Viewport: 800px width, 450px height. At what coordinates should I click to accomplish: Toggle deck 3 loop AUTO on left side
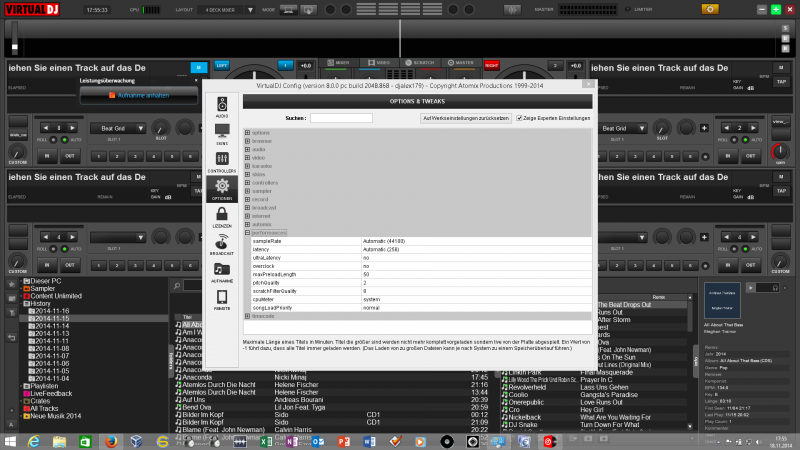click(64, 249)
